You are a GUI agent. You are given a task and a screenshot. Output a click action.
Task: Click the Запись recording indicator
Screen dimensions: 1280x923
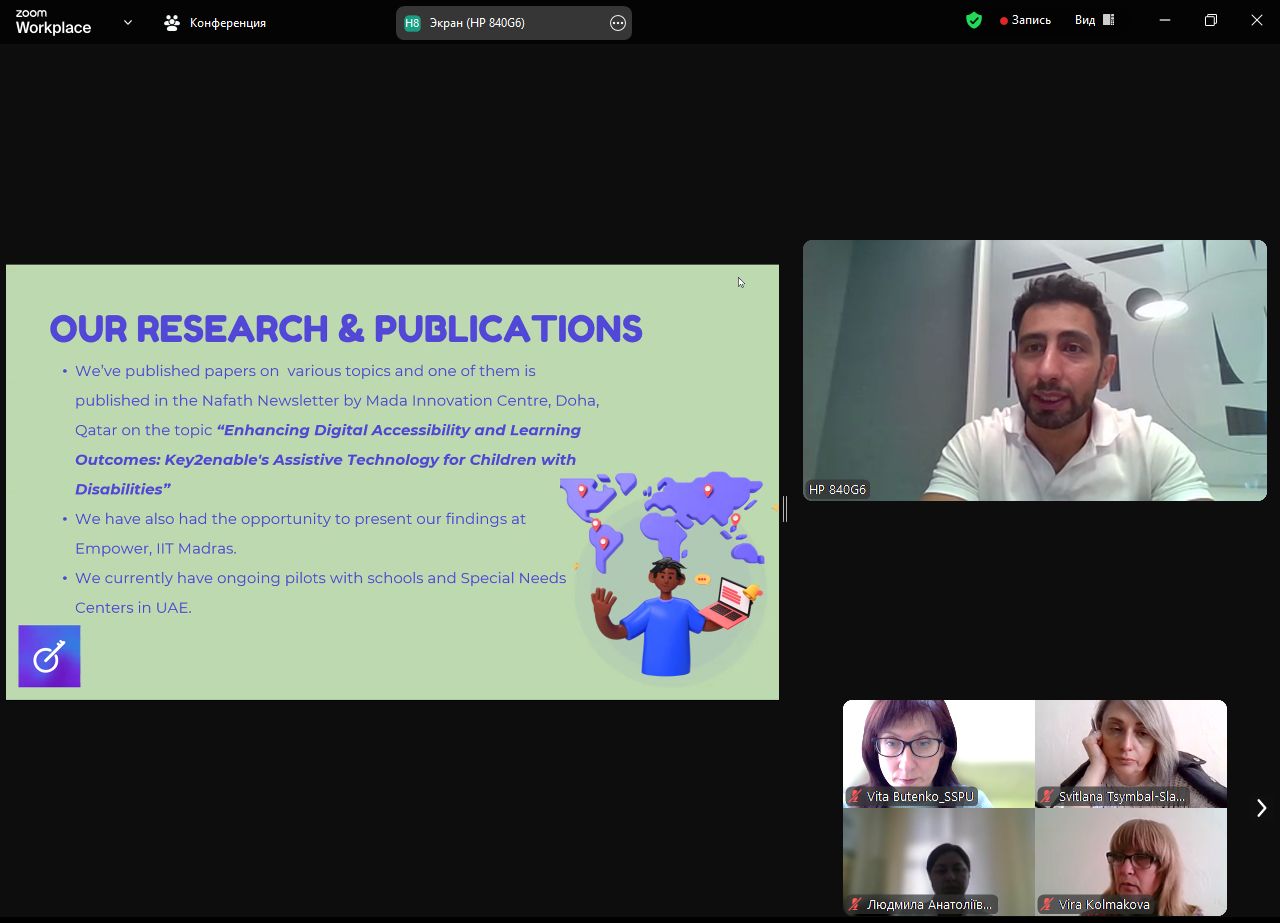[x=1025, y=20]
